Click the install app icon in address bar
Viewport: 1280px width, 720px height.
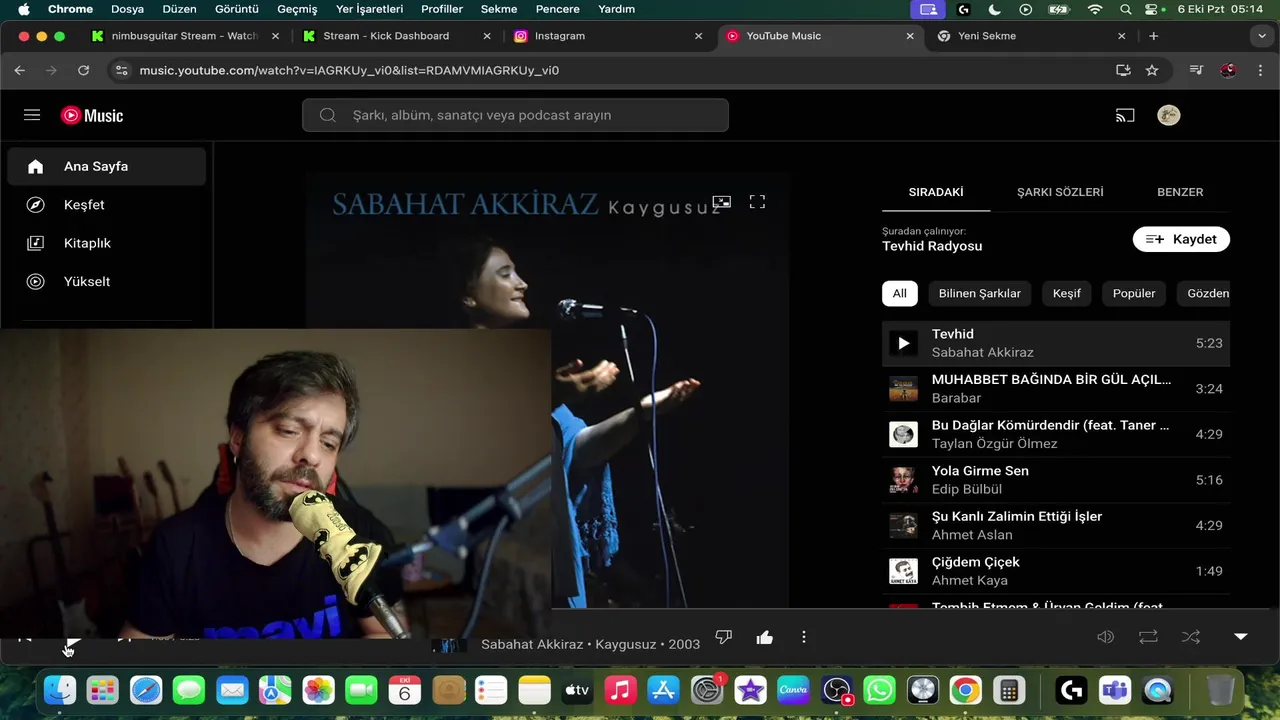click(x=1123, y=70)
